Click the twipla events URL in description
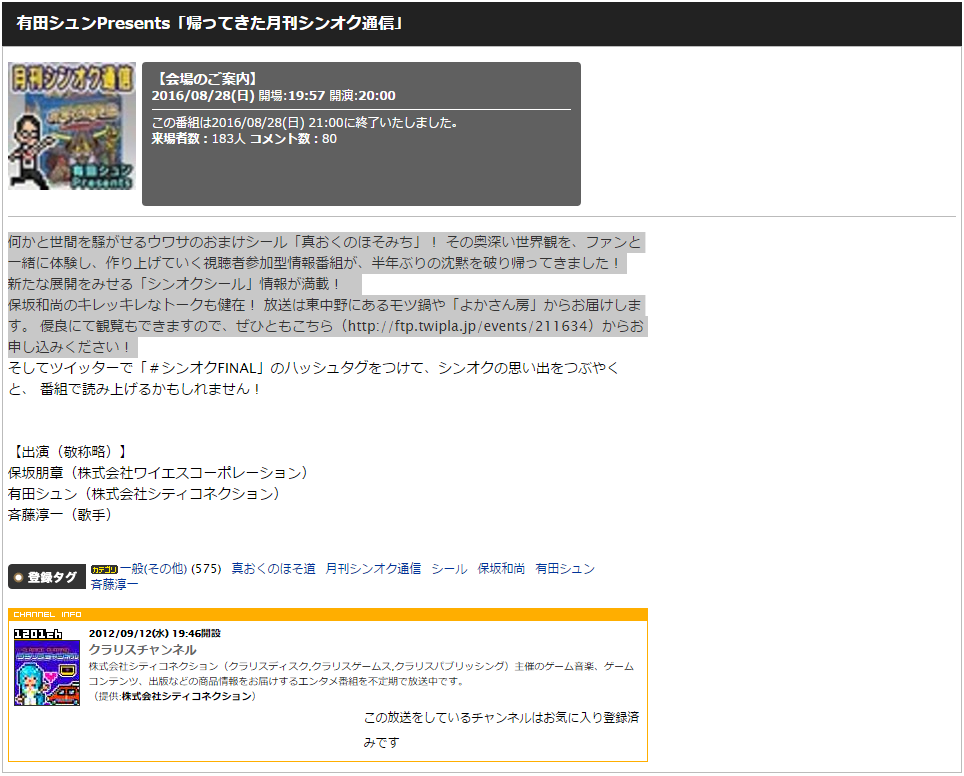The image size is (964, 776). point(467,326)
